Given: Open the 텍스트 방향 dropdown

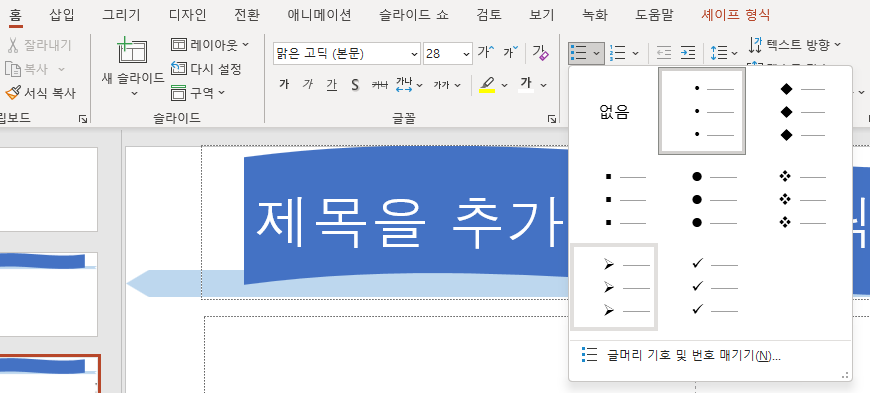Looking at the screenshot, I should [x=795, y=44].
